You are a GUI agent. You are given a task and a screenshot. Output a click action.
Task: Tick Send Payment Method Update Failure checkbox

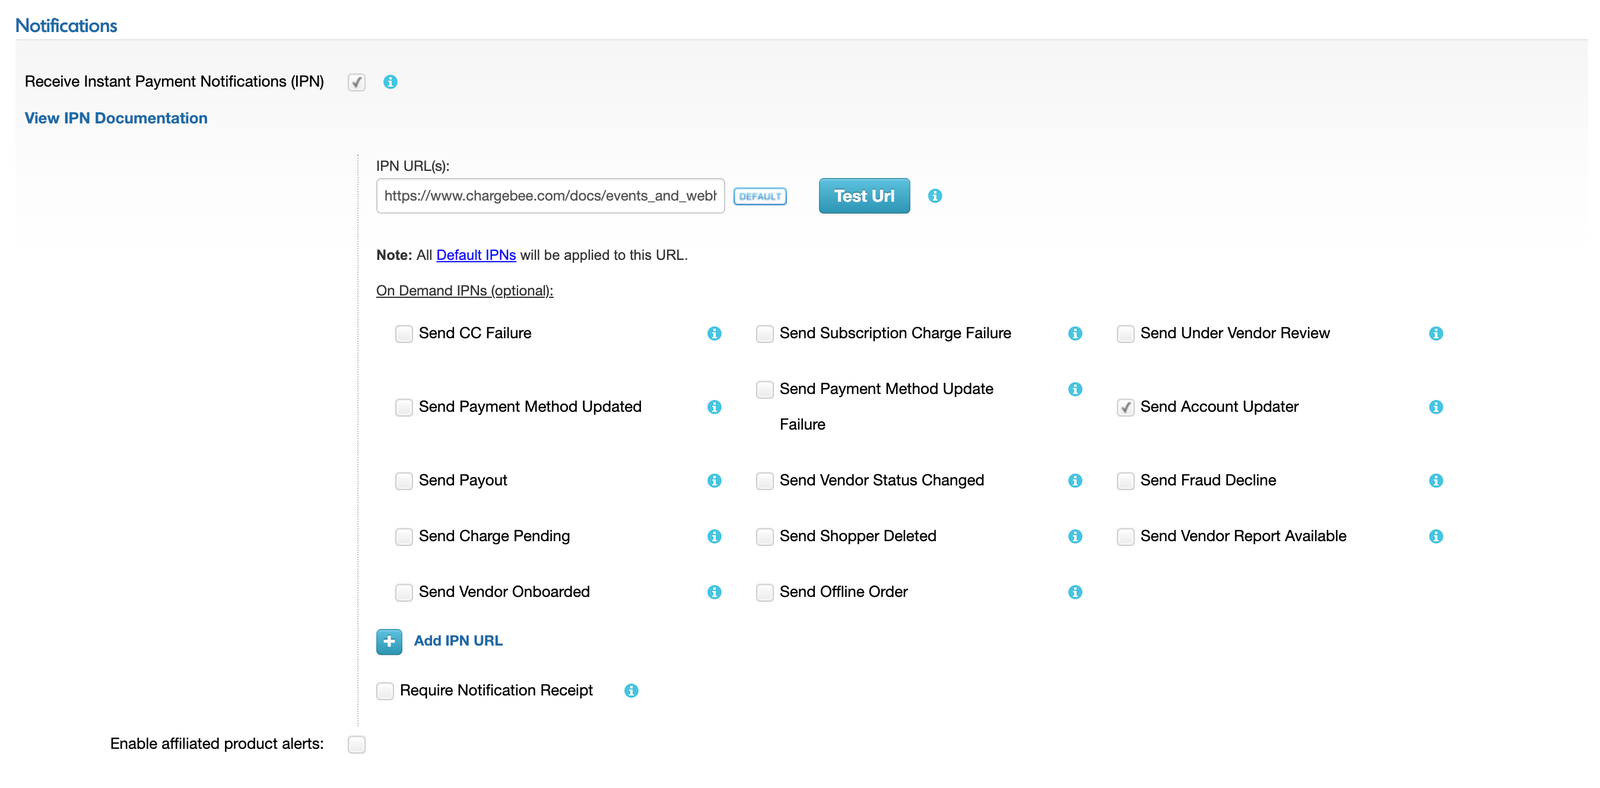point(765,389)
